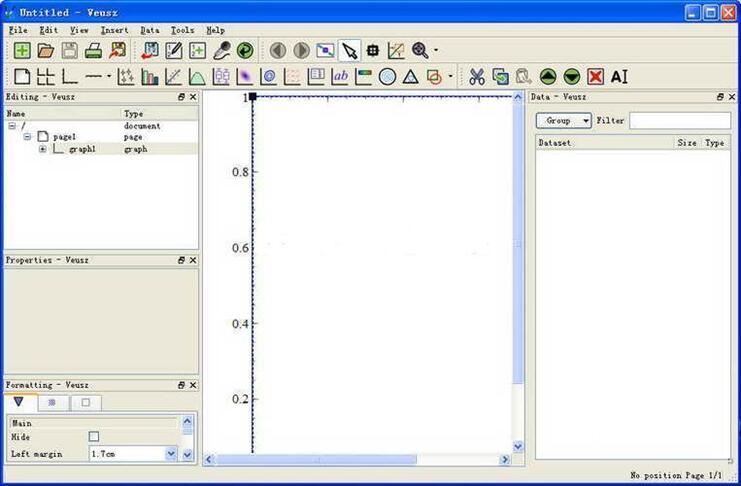Rename the widget using the AI icon

pos(620,77)
